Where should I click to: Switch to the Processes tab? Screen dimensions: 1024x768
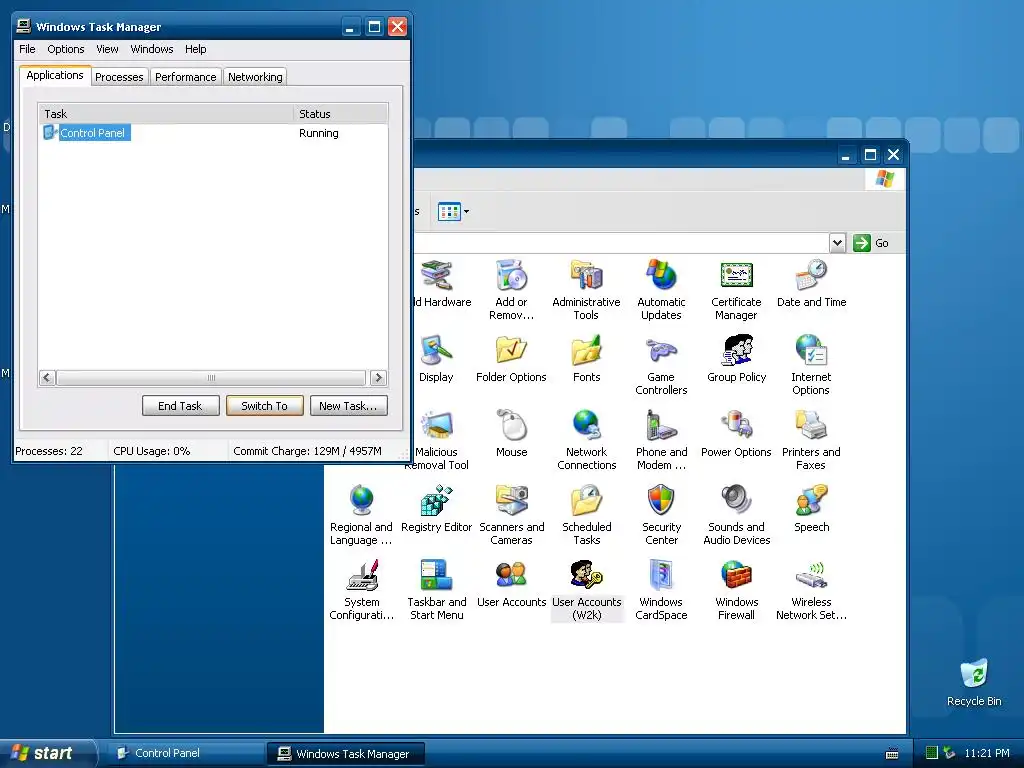pyautogui.click(x=120, y=77)
